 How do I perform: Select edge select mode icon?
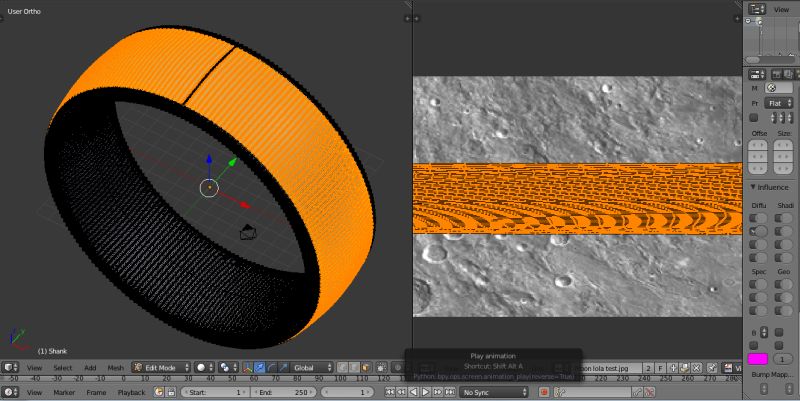click(x=354, y=367)
